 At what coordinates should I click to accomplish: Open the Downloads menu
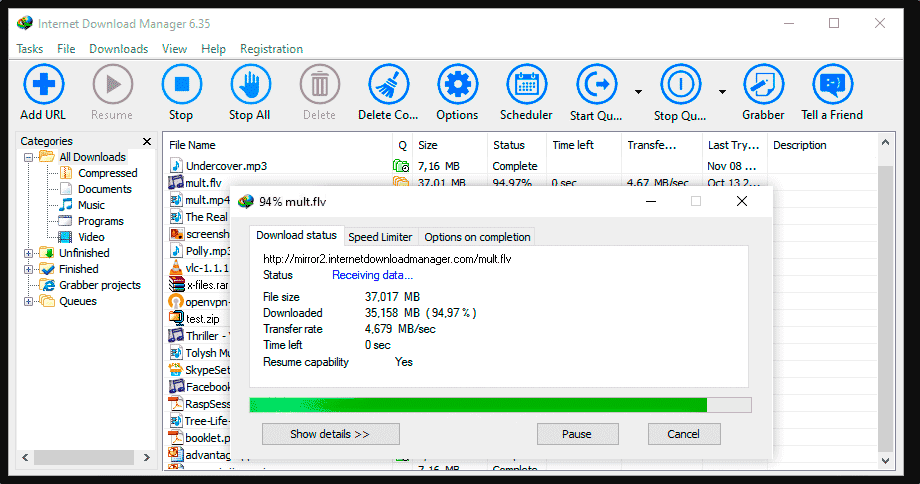[x=118, y=49]
